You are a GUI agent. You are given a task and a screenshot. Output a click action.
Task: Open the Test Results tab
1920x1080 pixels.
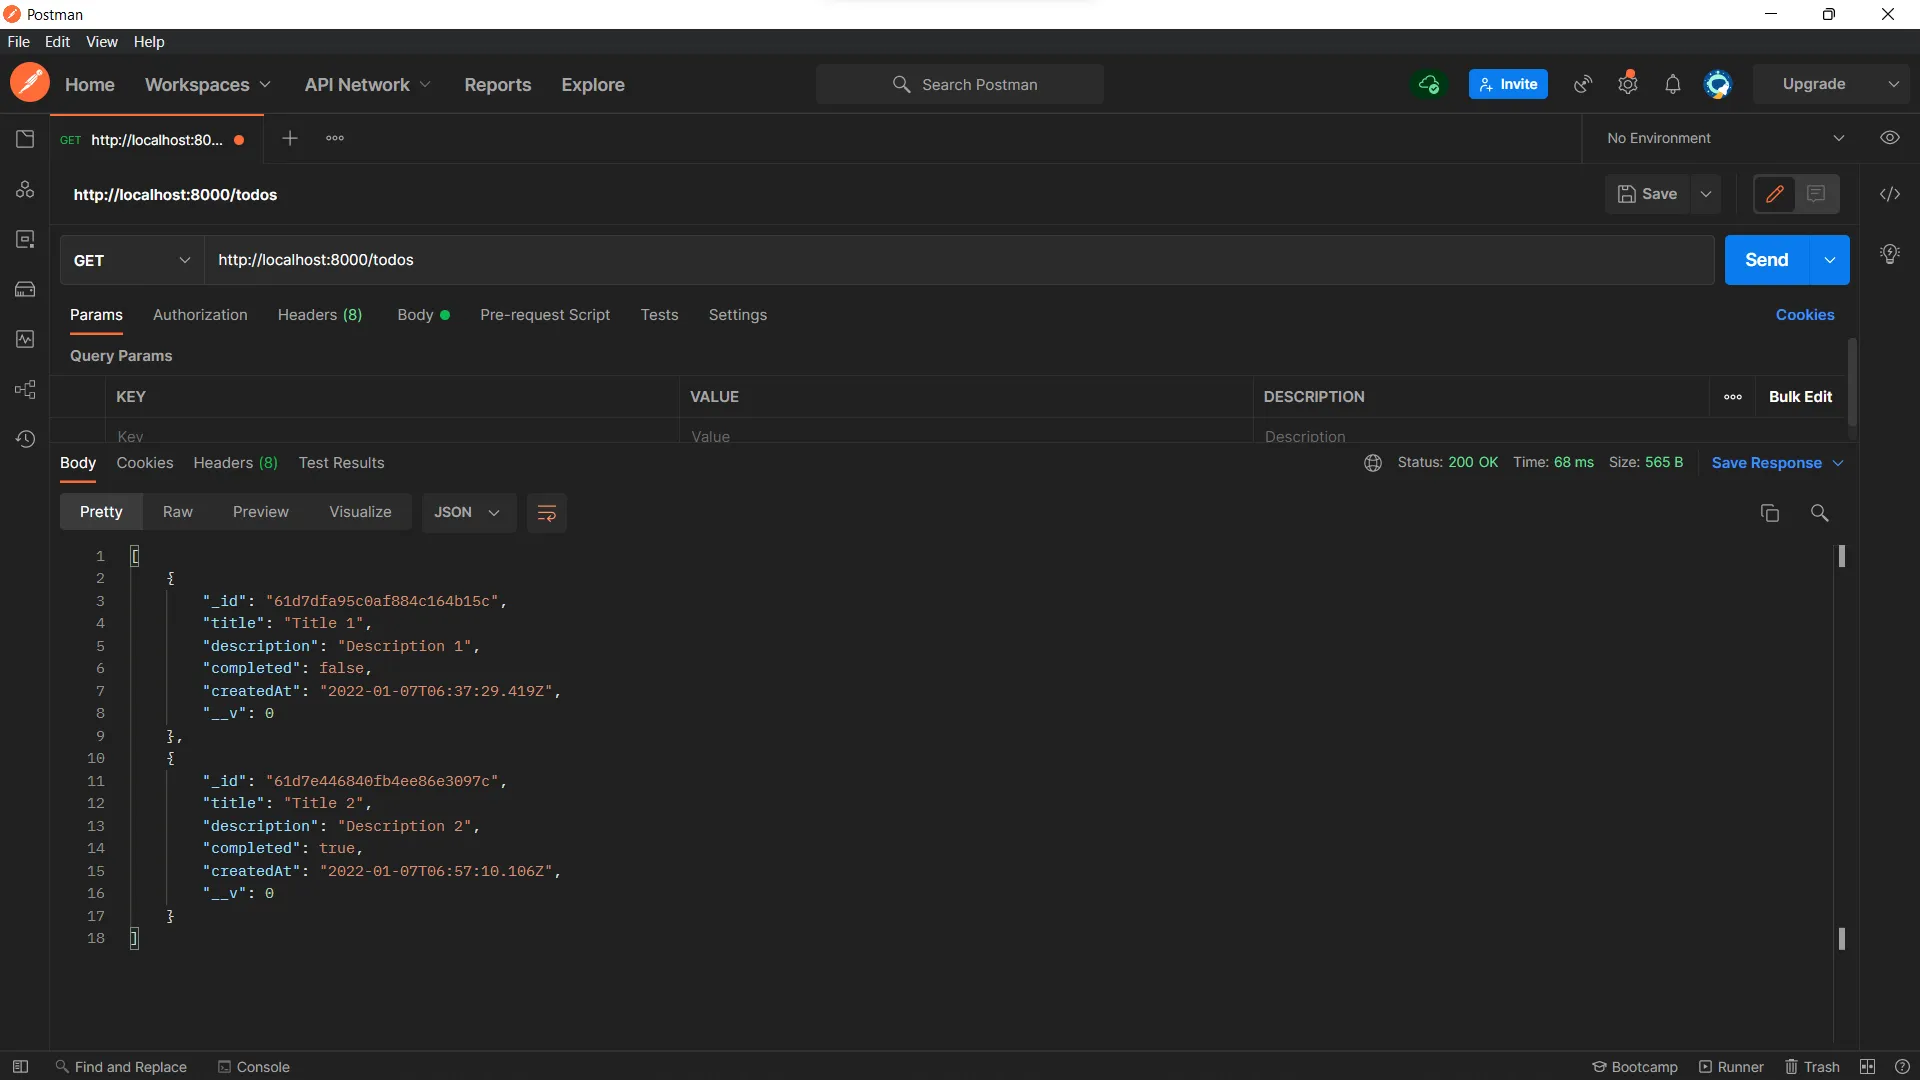(341, 463)
